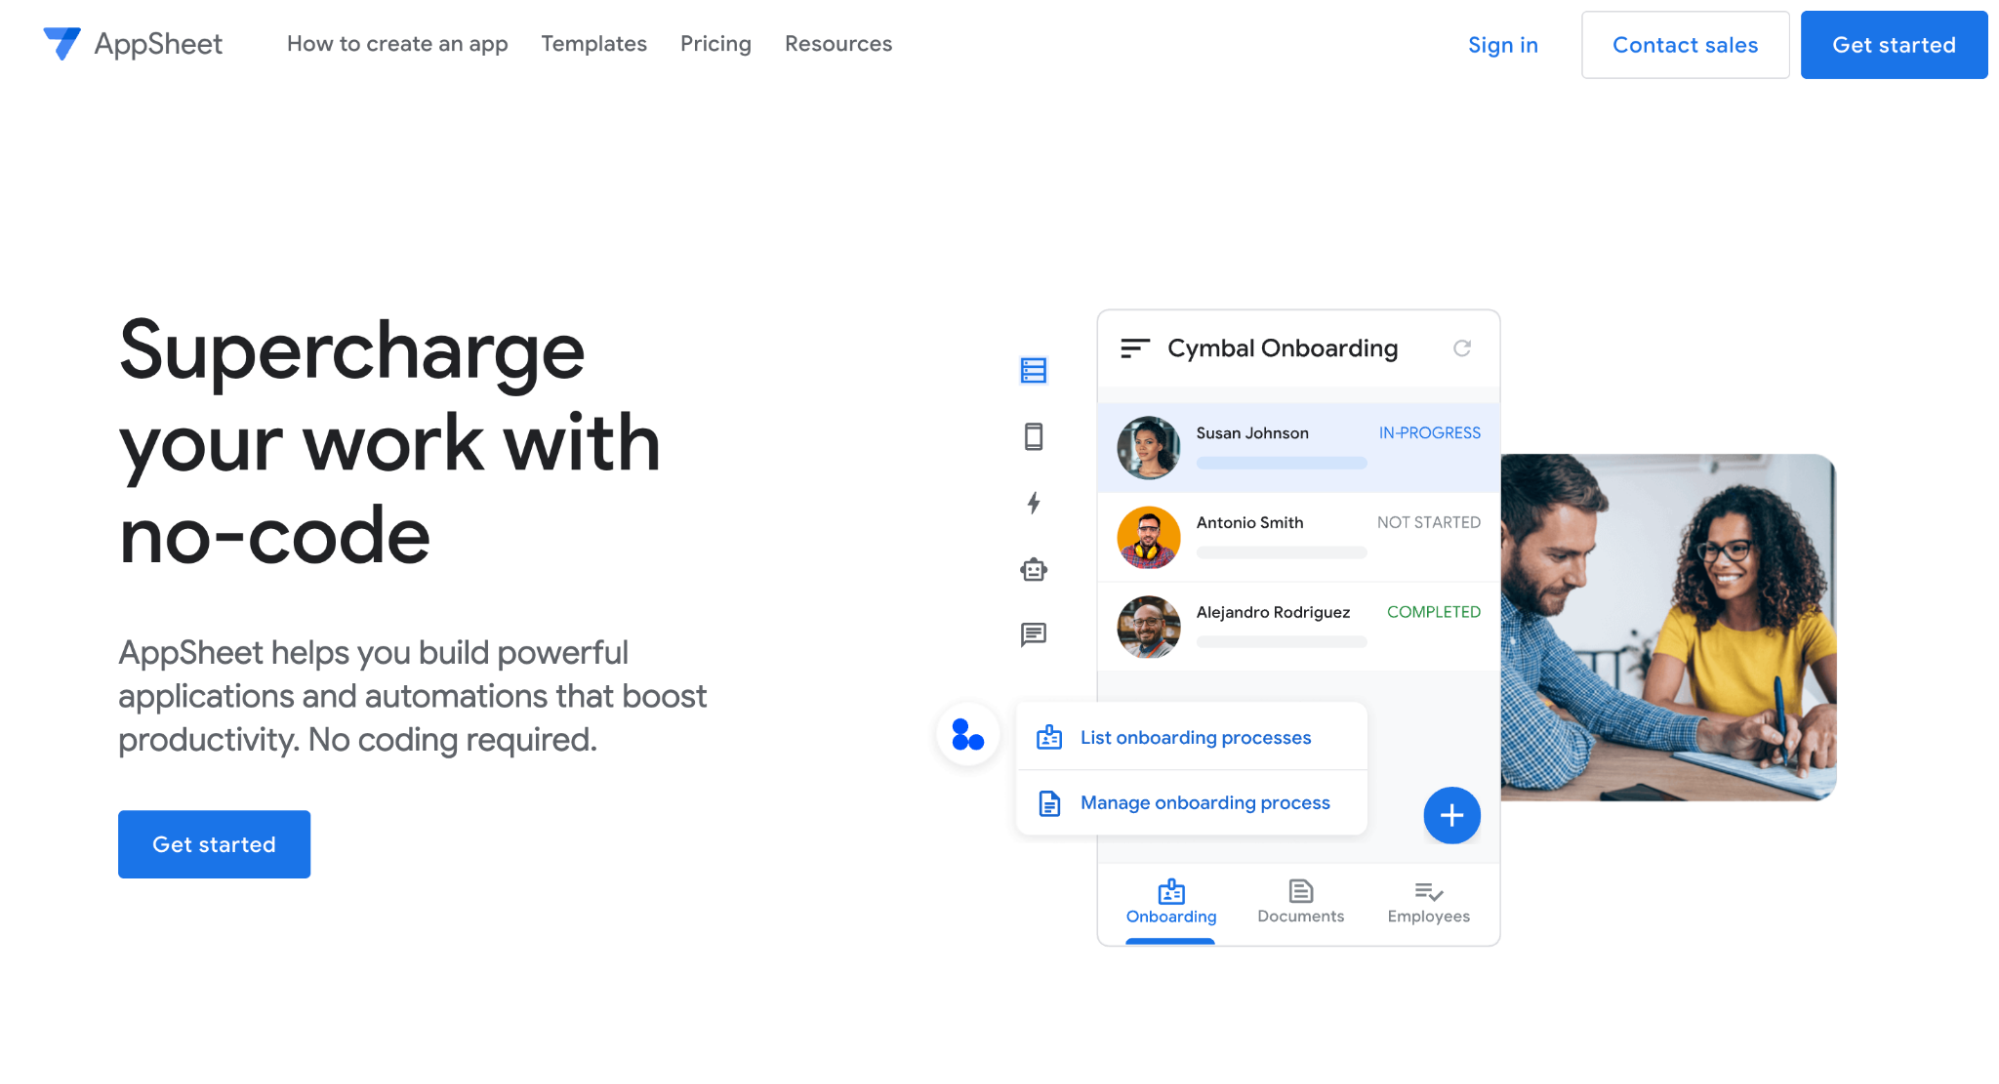
Task: Go to the Pricing page
Action: [715, 44]
